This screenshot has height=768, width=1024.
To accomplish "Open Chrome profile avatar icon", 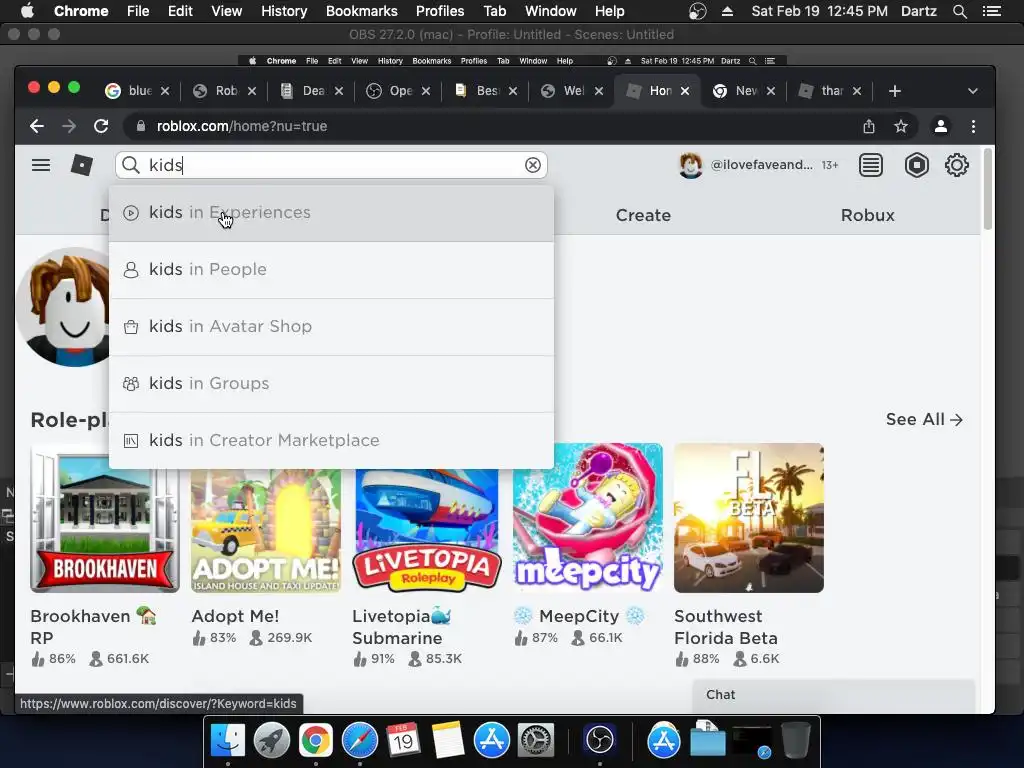I will click(940, 126).
